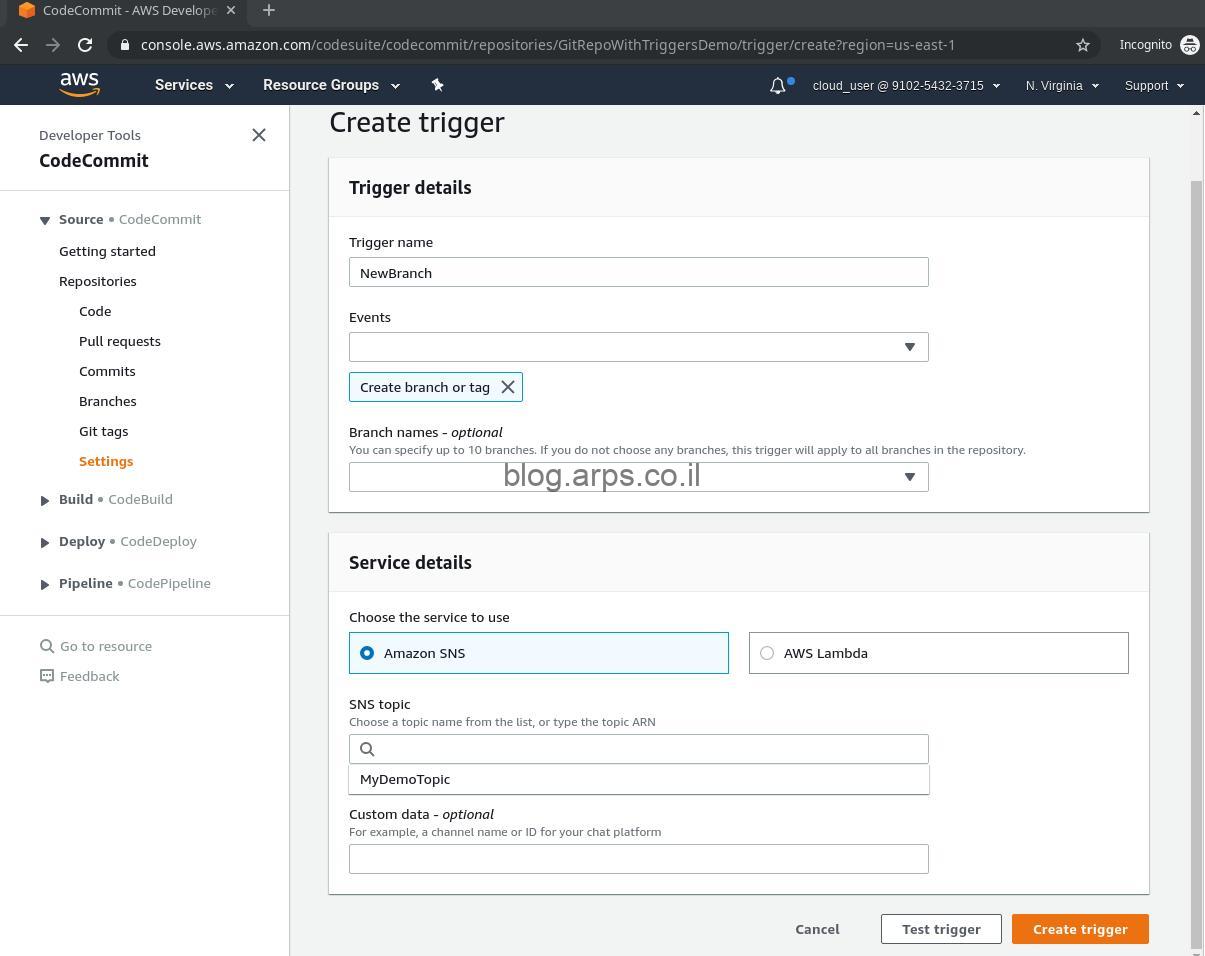
Task: Click the Create trigger button
Action: pyautogui.click(x=1080, y=929)
